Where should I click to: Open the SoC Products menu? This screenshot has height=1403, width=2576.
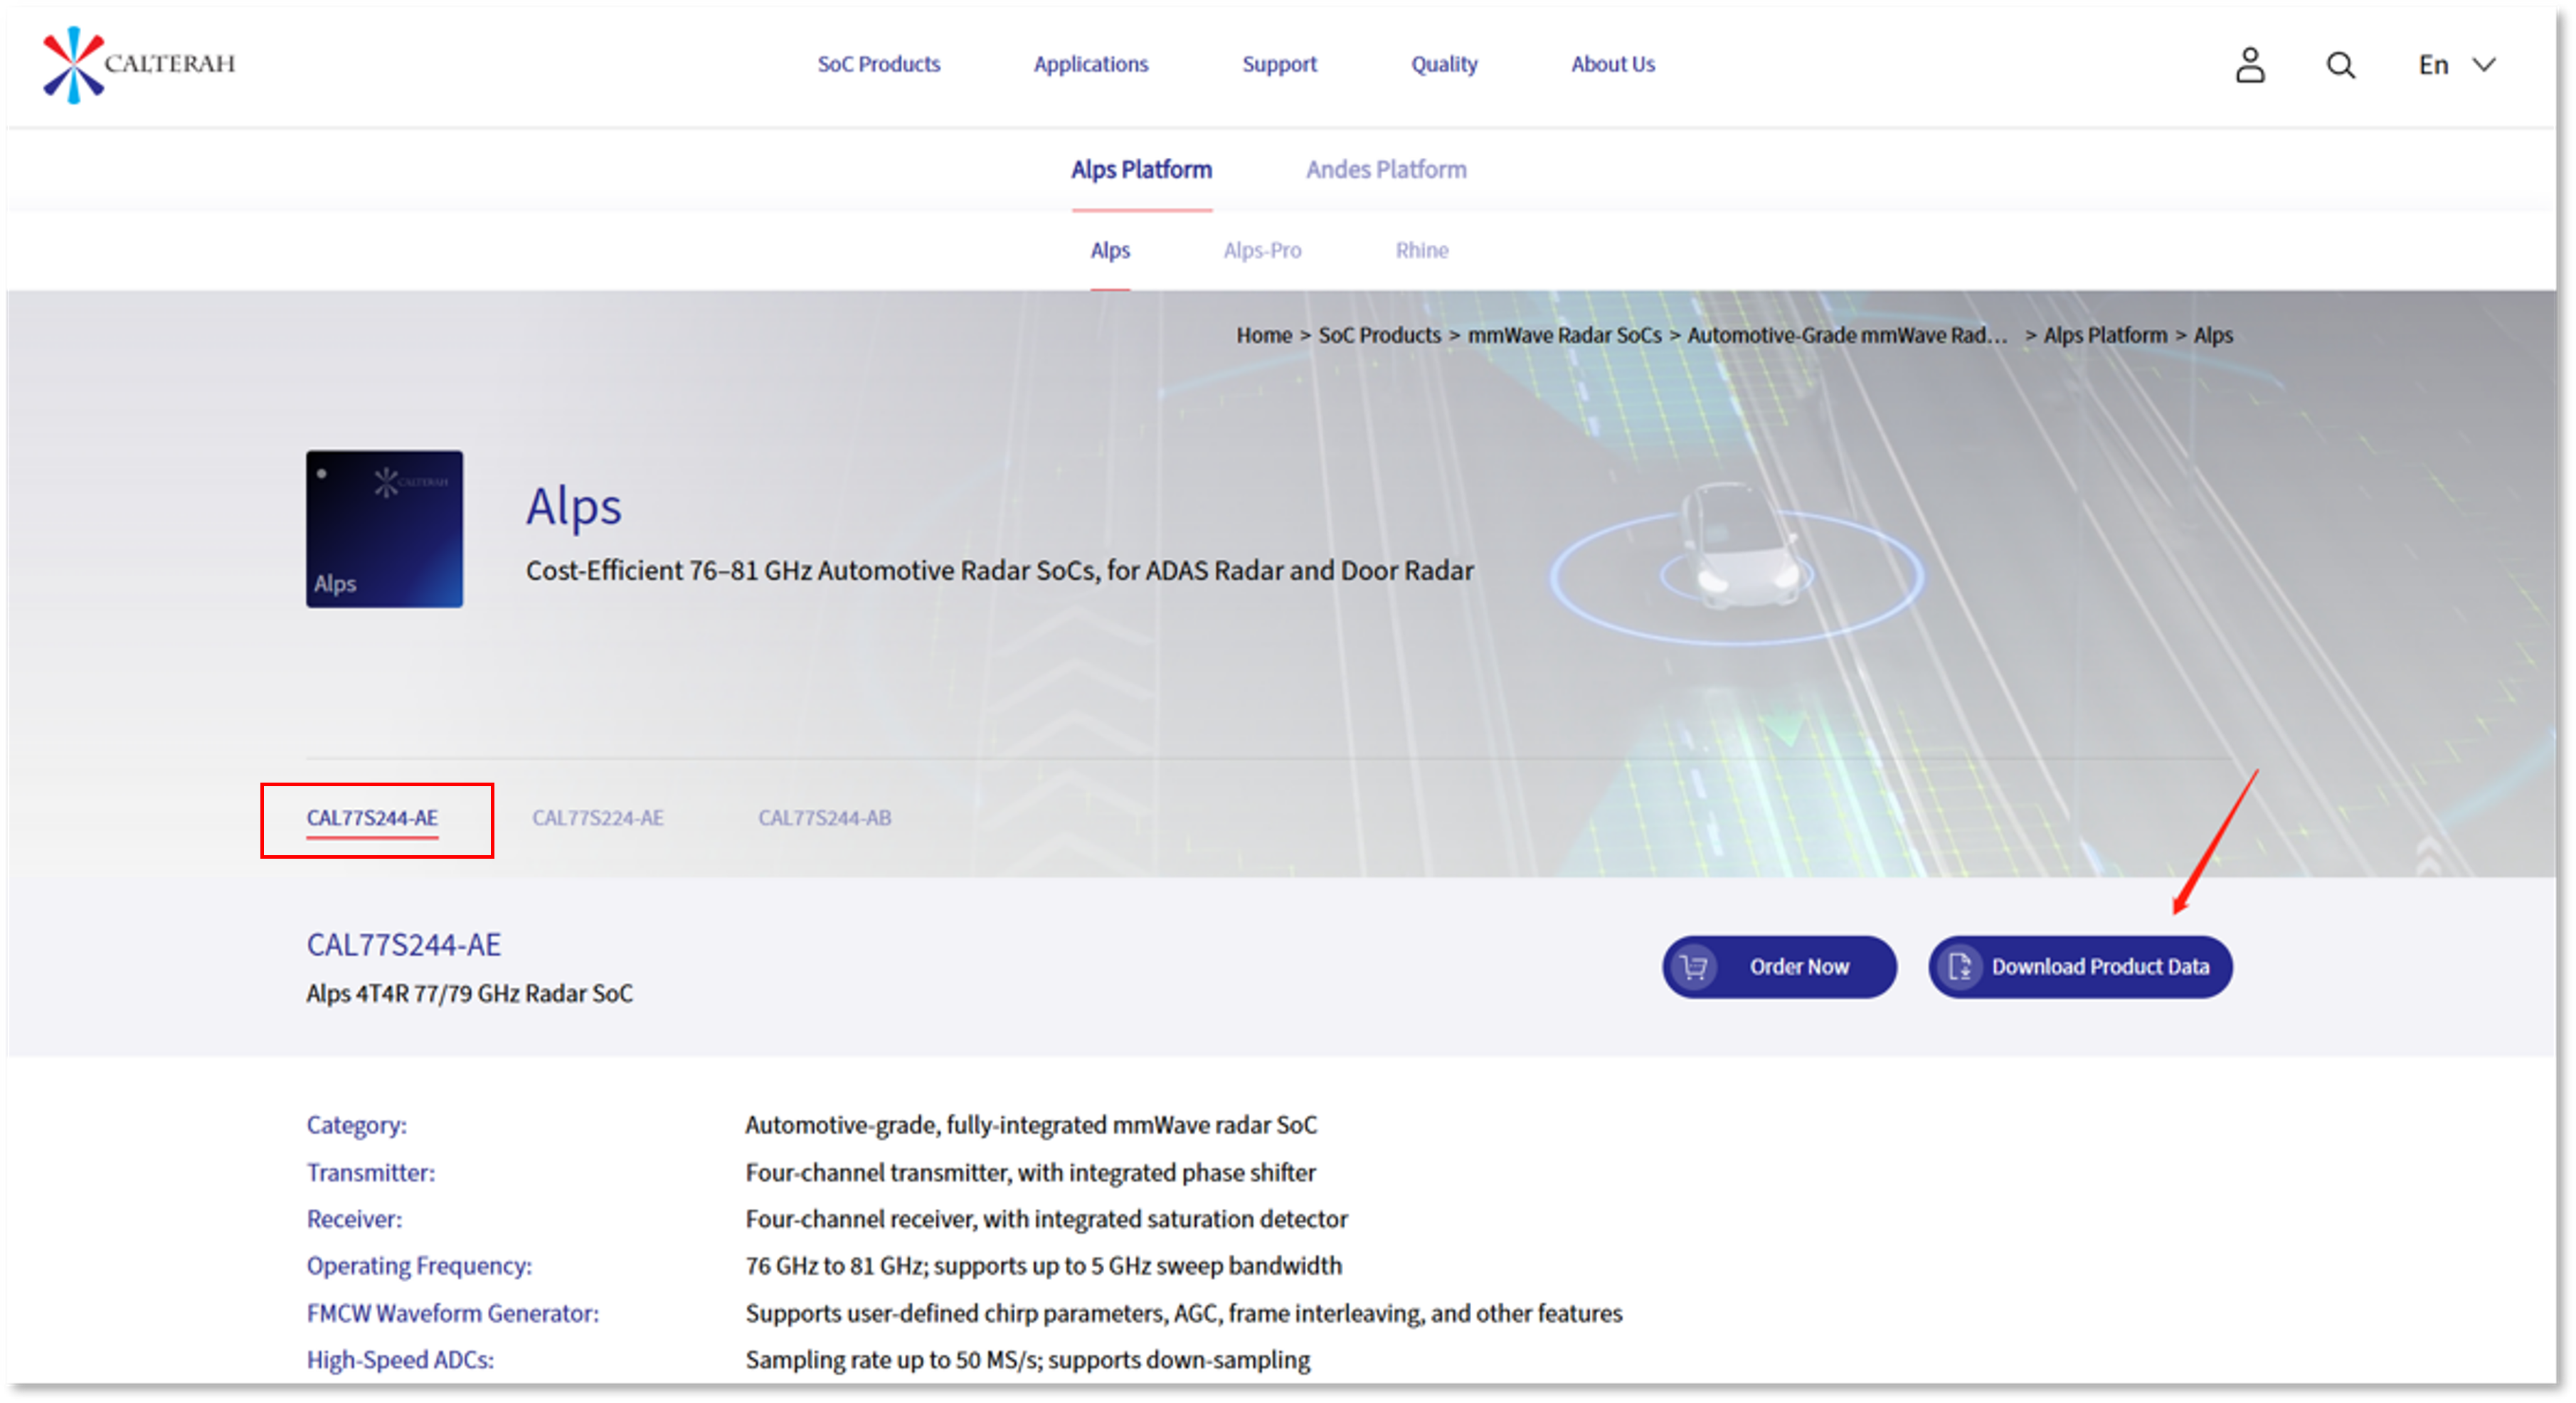point(878,64)
